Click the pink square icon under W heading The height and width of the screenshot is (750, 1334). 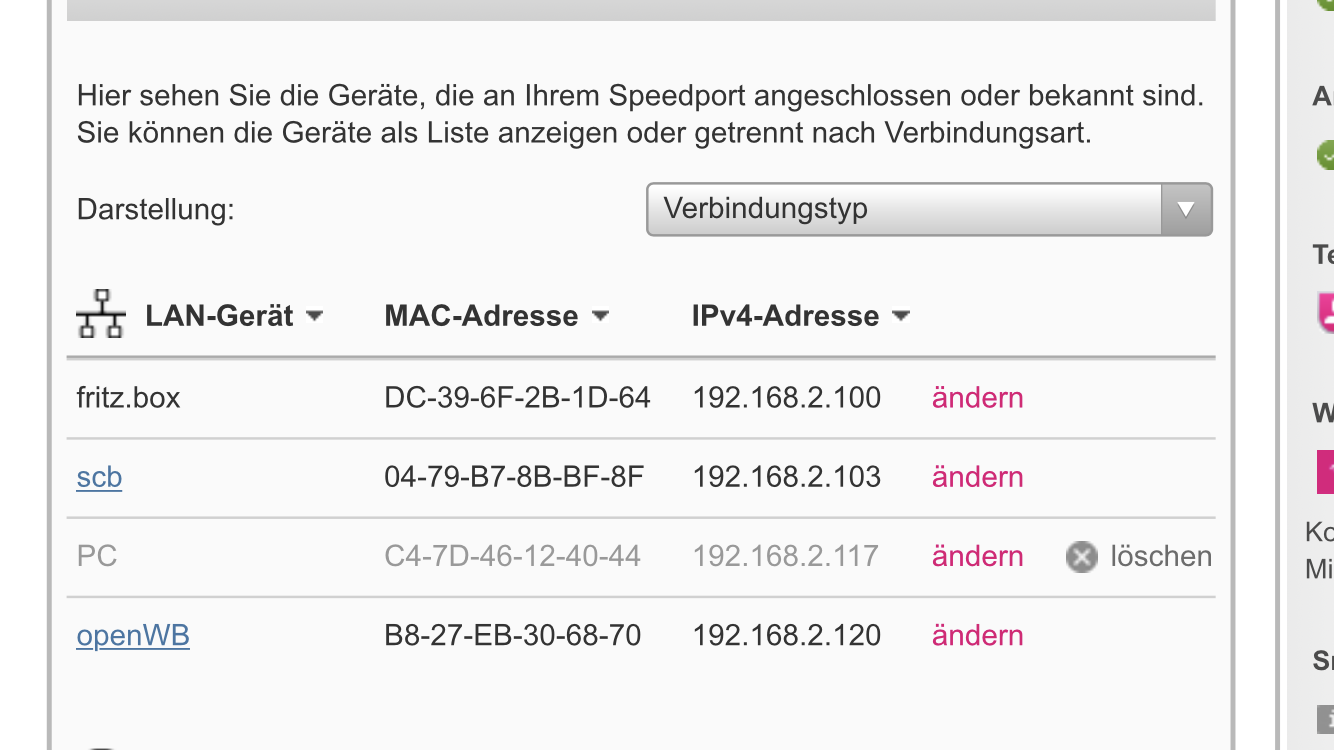[x=1326, y=470]
